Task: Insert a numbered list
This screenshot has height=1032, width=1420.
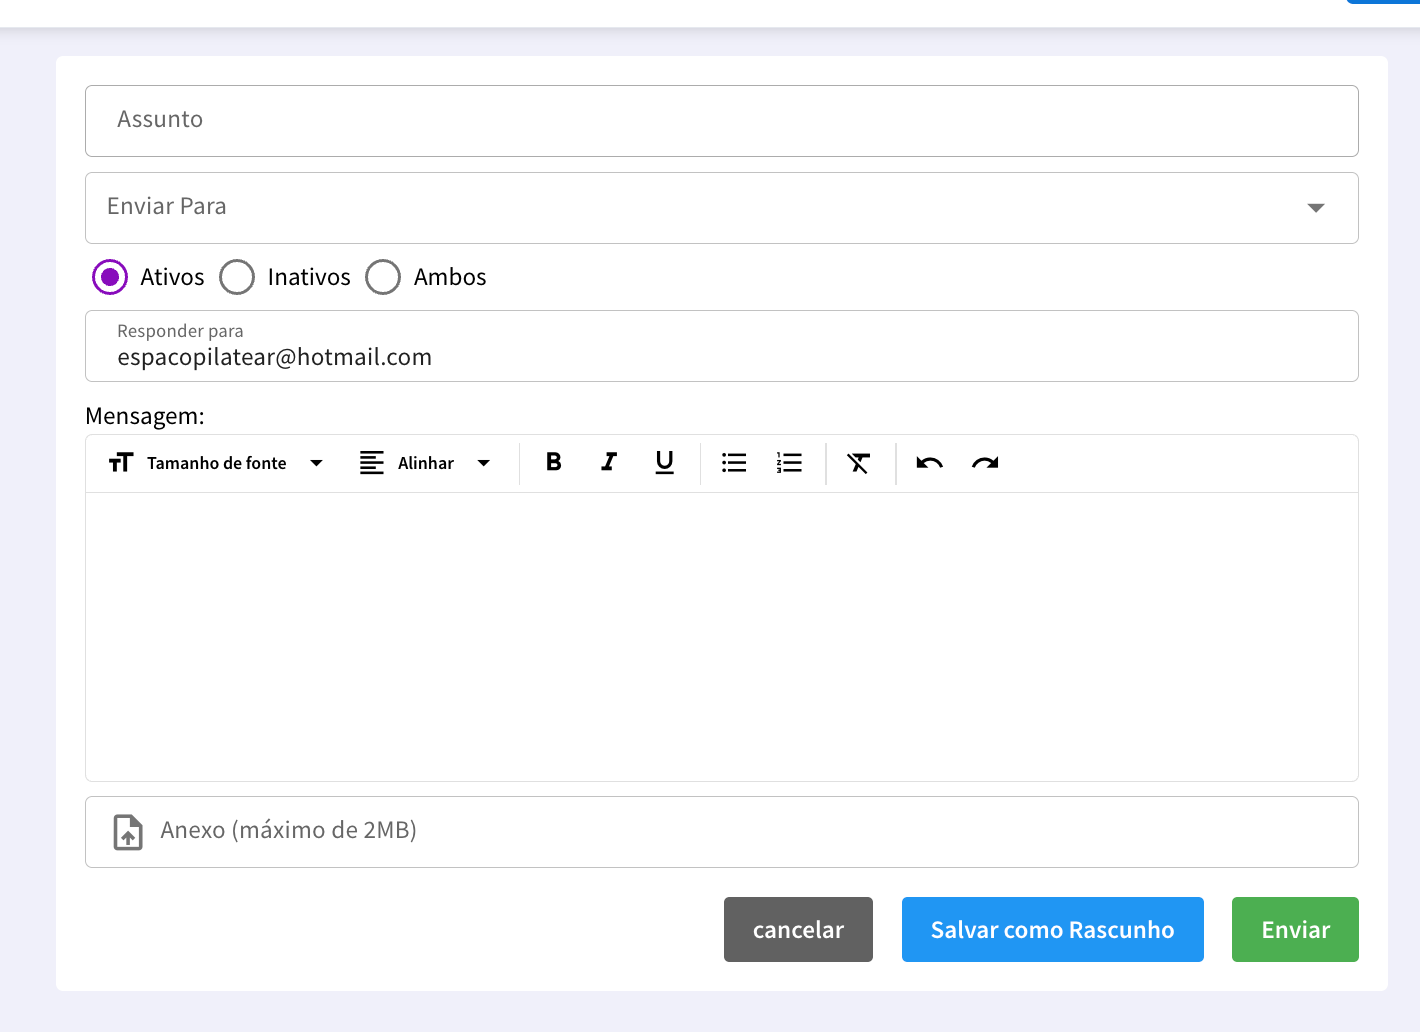Action: [789, 463]
